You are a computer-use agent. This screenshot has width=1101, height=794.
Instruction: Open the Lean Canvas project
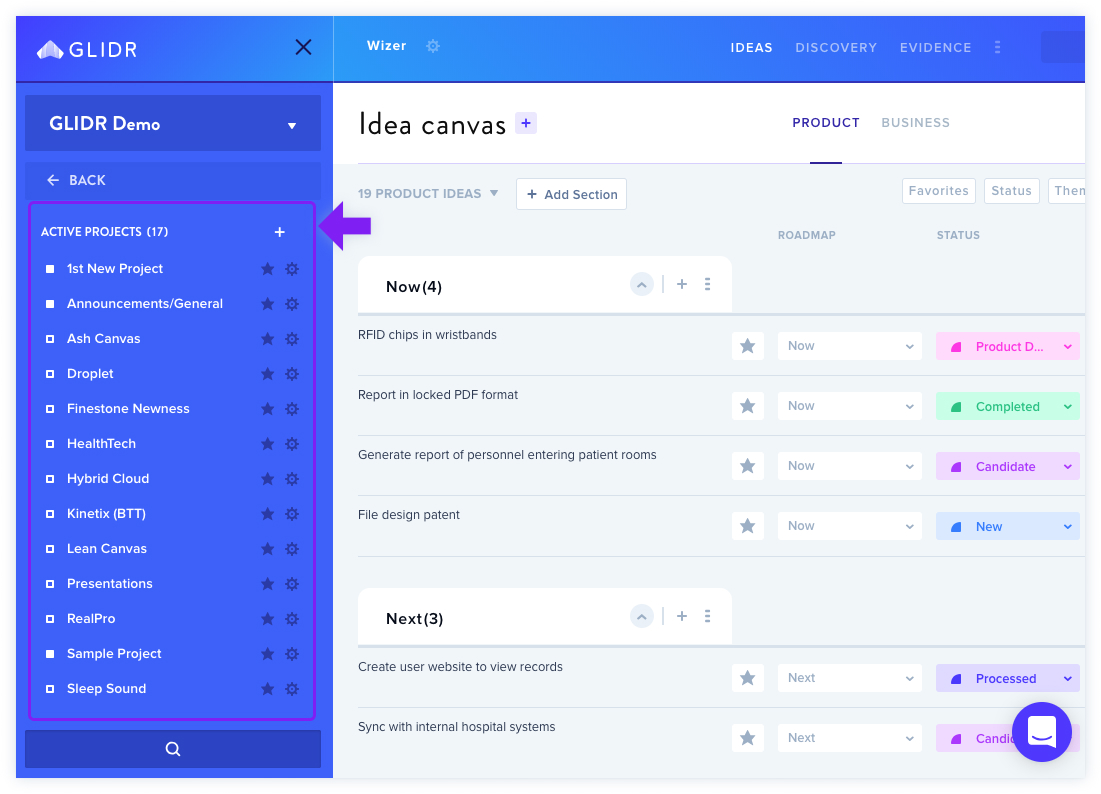tap(107, 549)
